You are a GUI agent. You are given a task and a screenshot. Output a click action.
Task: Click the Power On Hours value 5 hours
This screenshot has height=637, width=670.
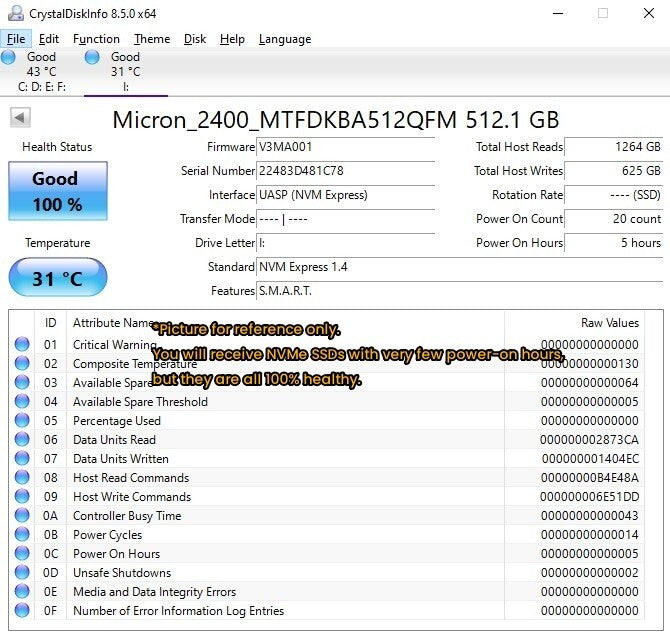(613, 243)
